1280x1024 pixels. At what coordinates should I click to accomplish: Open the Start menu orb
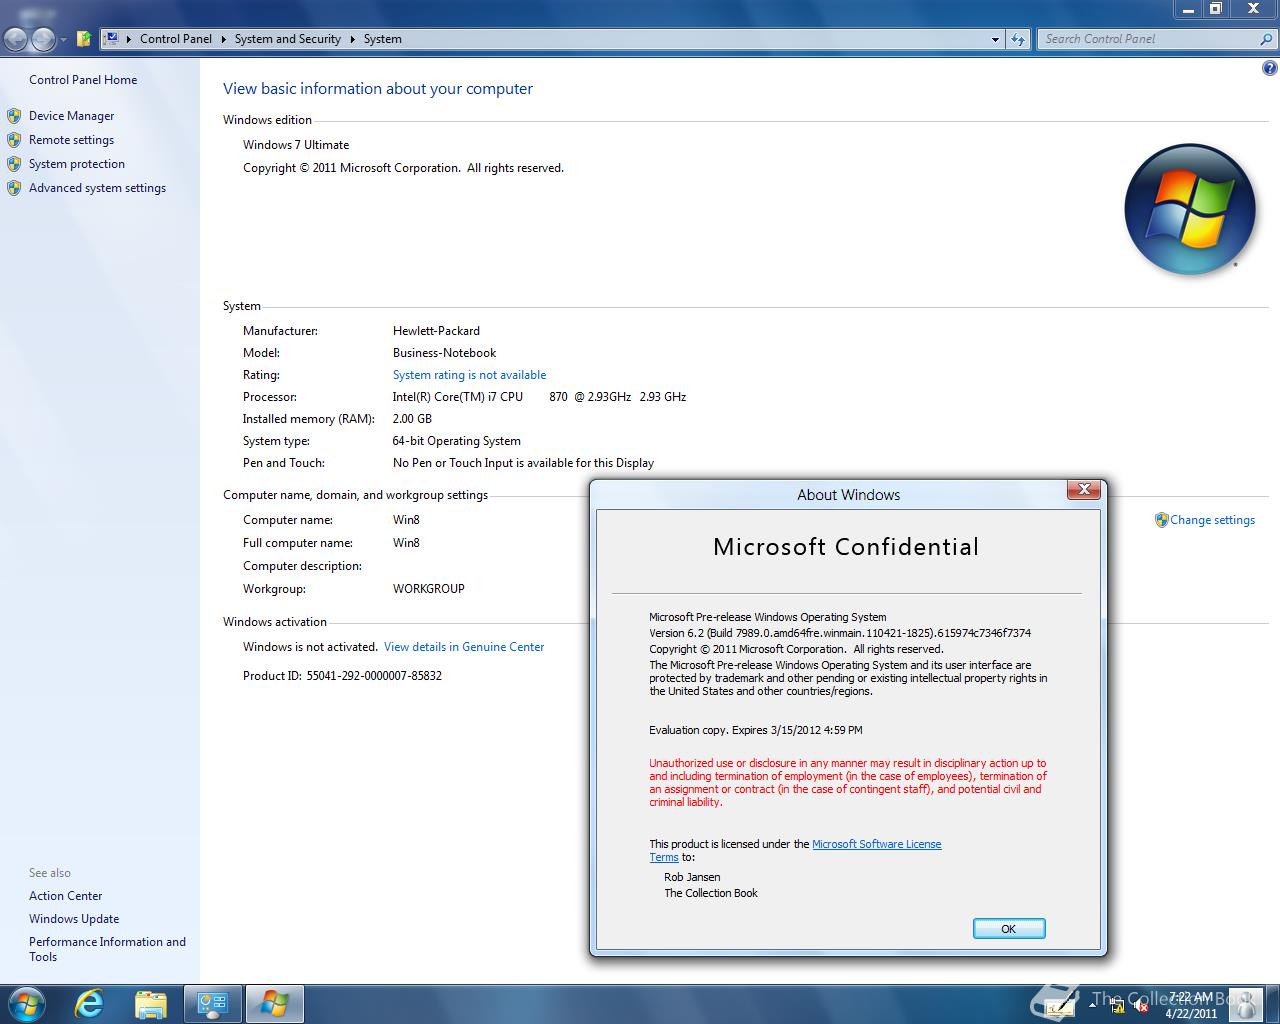coord(26,1004)
